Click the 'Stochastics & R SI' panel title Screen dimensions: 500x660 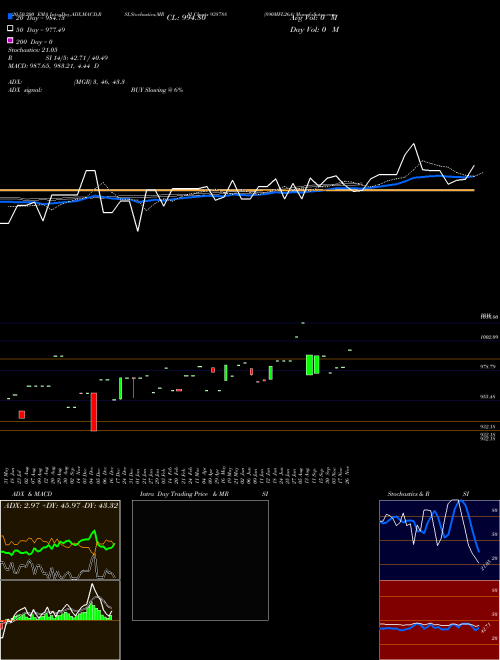point(428,494)
